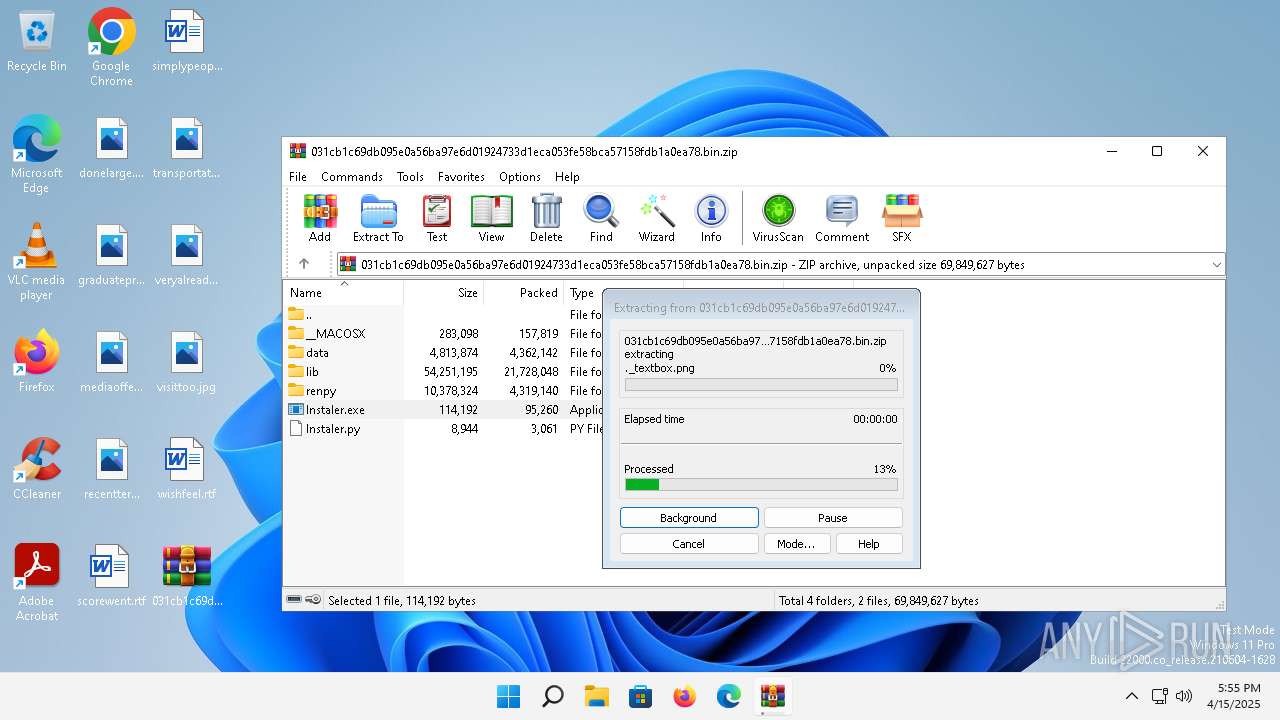Click the Add toolbar icon in WinRAR
Screen dimensions: 1280x720
[320, 218]
